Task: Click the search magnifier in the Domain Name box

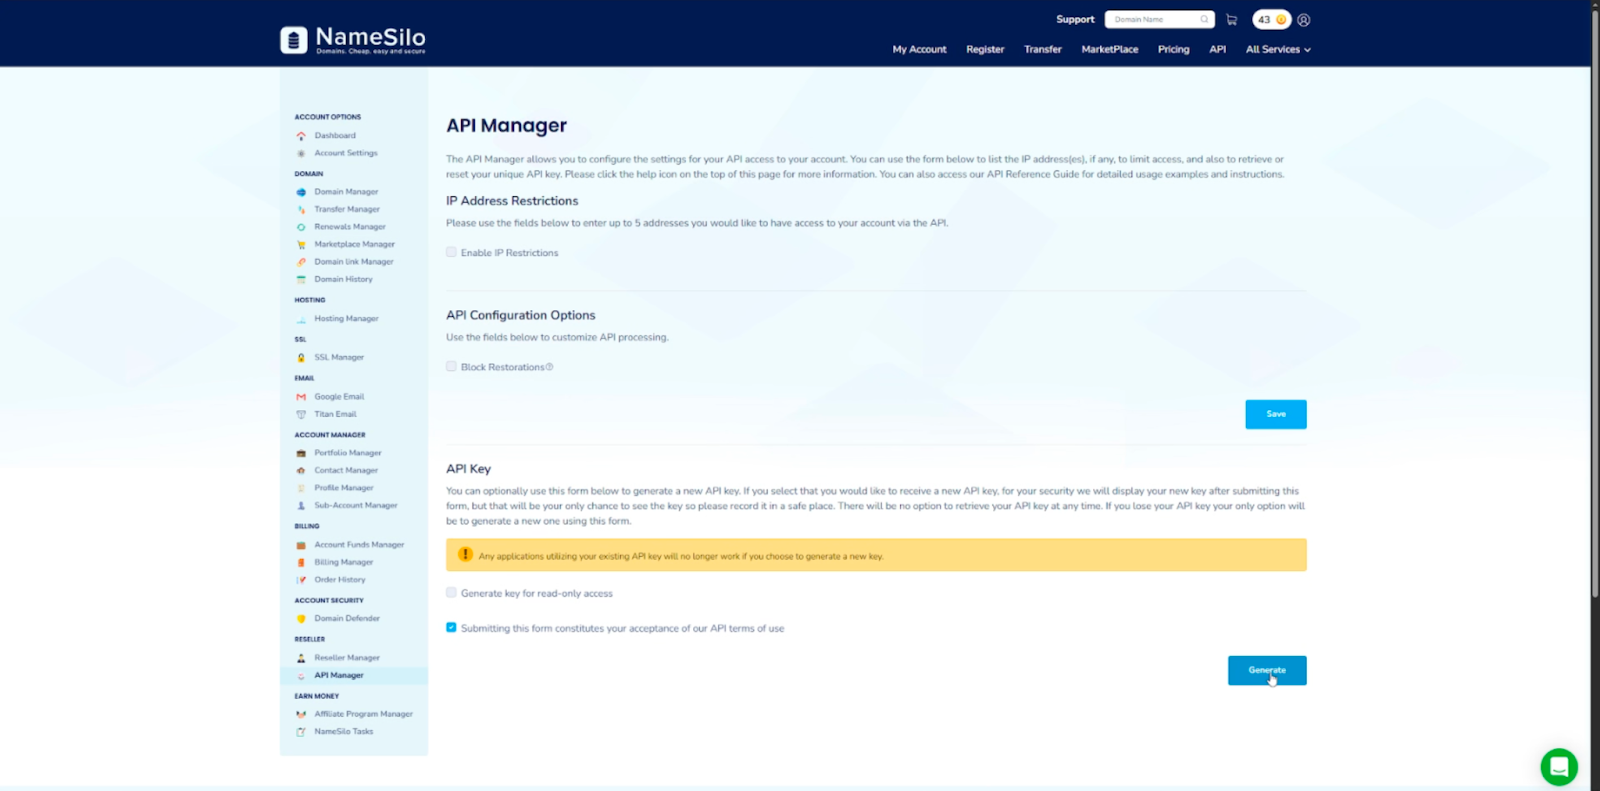Action: click(x=1204, y=19)
